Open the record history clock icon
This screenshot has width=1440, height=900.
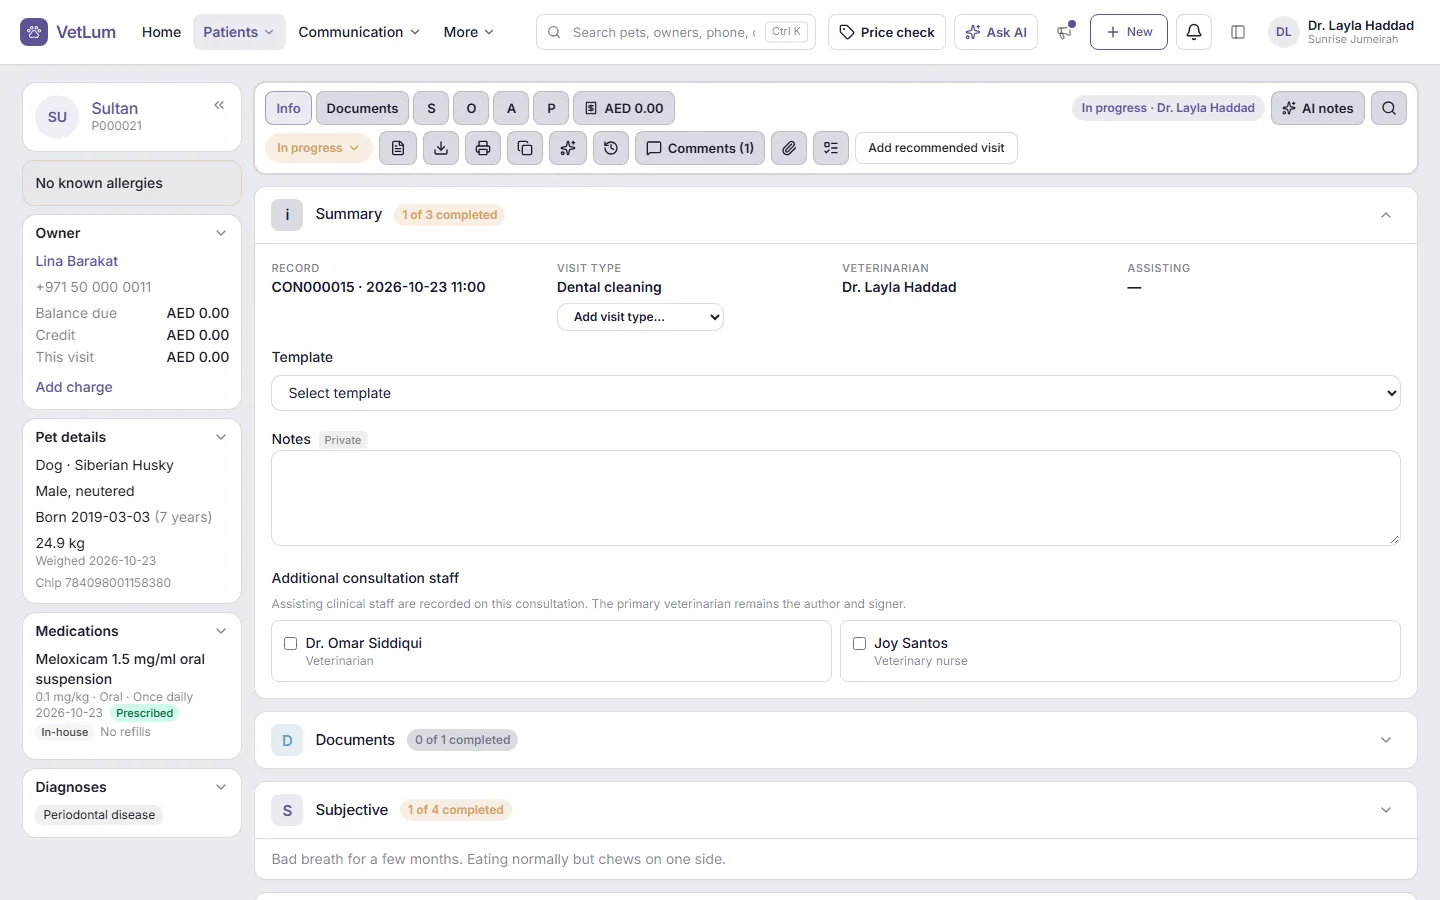click(611, 148)
